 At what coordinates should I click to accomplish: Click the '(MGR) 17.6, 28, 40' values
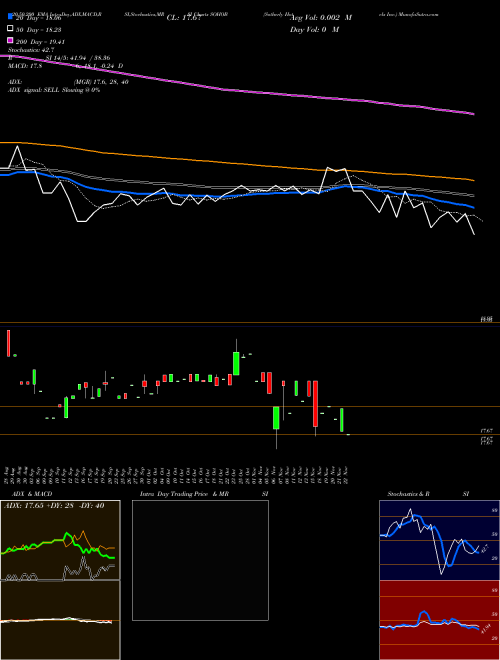point(101,82)
